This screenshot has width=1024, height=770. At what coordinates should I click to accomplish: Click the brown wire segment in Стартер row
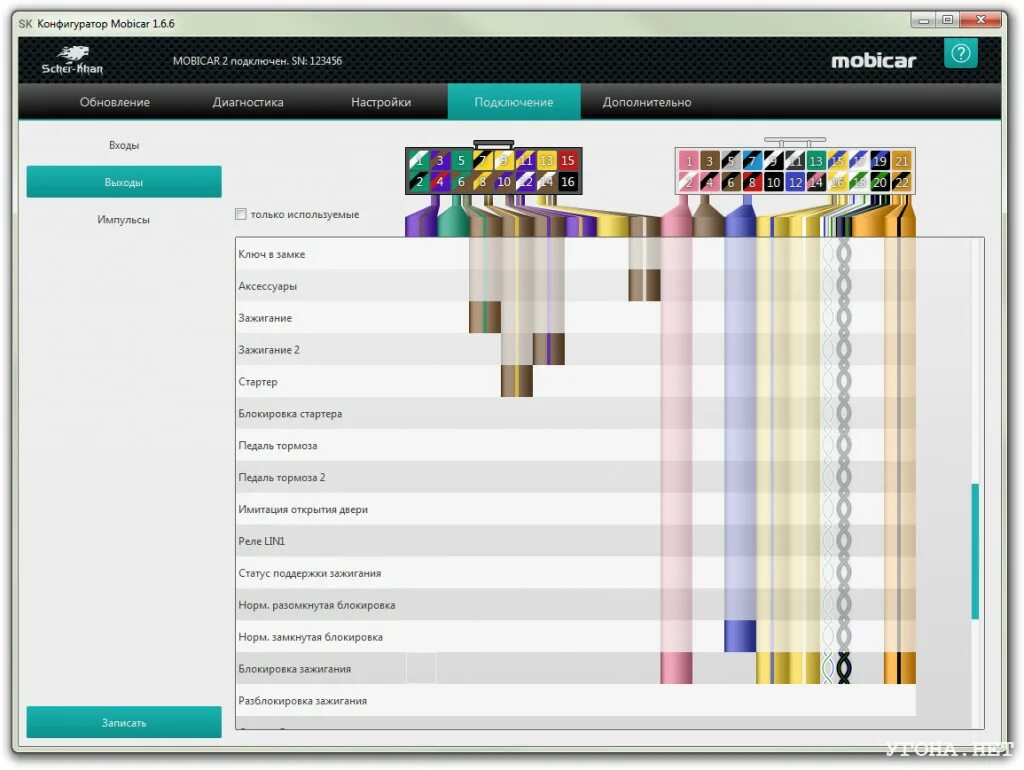coord(517,381)
